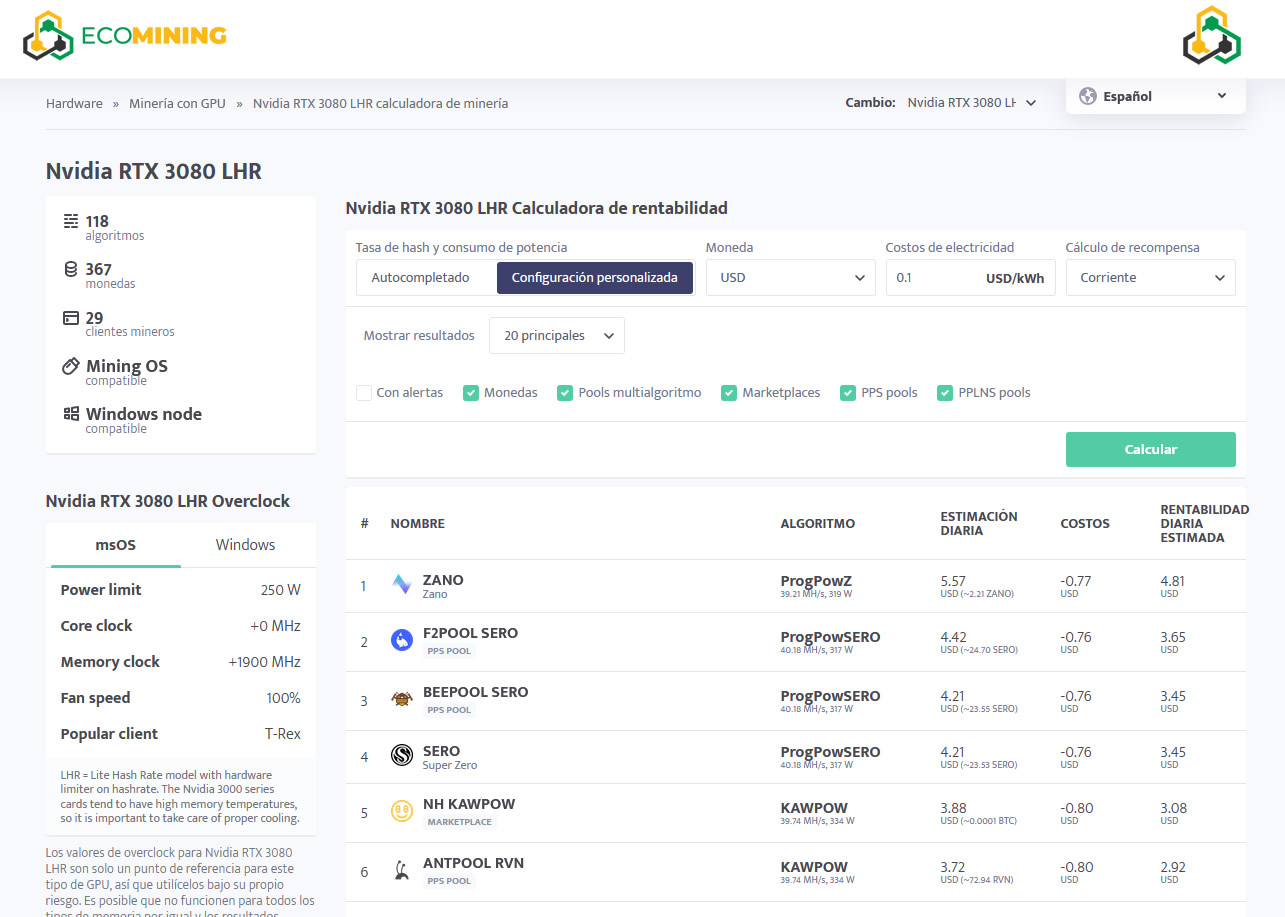Open the ANTPOOL RVN name link
The image size is (1285, 917).
[473, 863]
